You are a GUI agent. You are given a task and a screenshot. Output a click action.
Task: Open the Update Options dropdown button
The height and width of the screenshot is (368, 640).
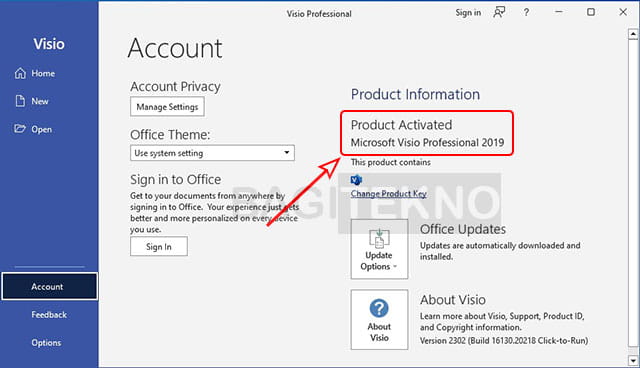(x=379, y=249)
